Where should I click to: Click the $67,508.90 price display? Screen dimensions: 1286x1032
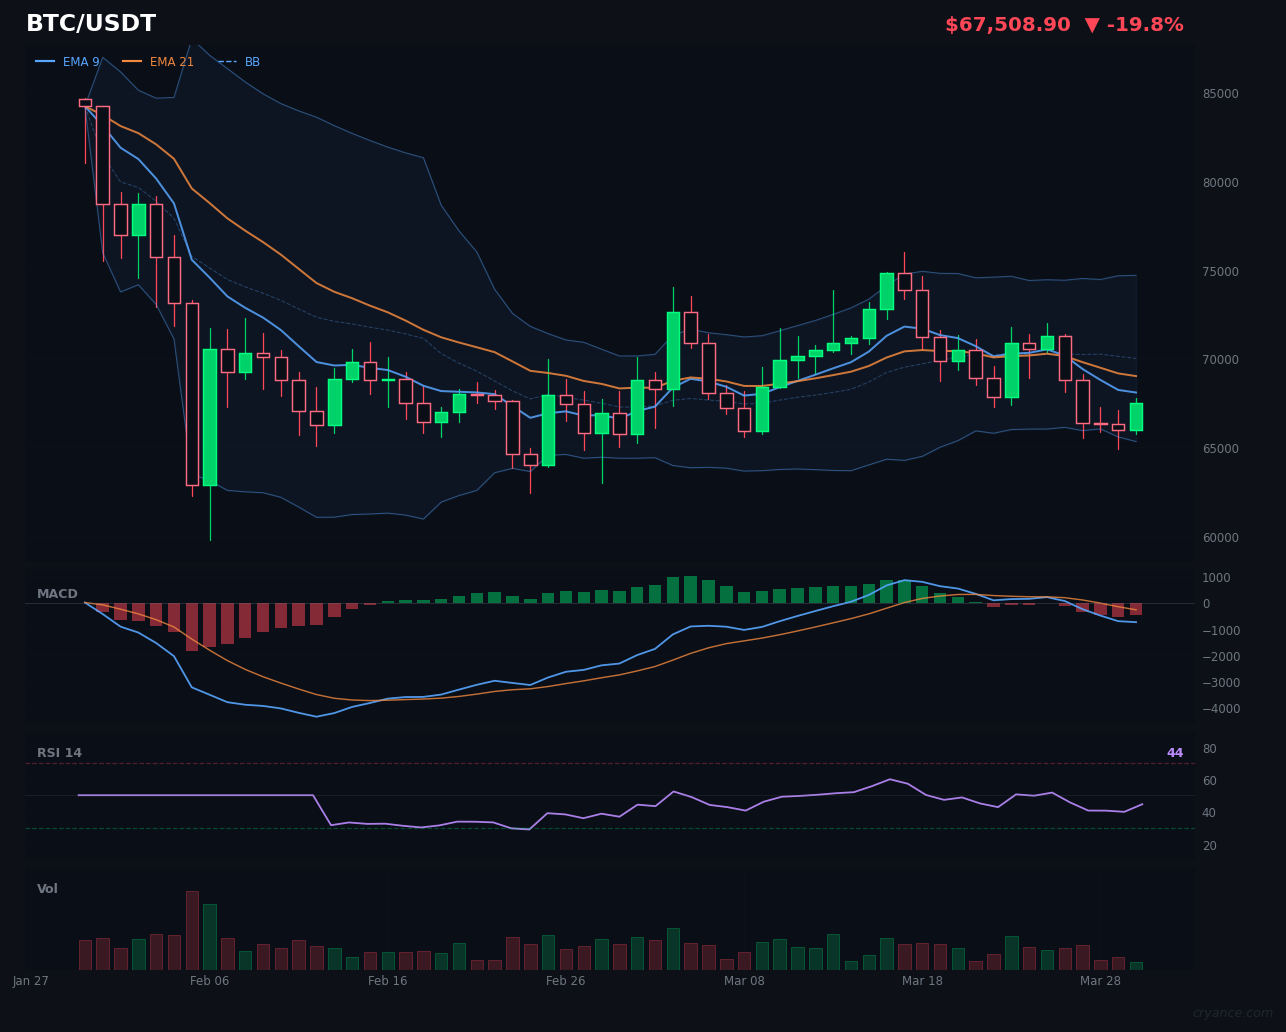coord(1007,24)
